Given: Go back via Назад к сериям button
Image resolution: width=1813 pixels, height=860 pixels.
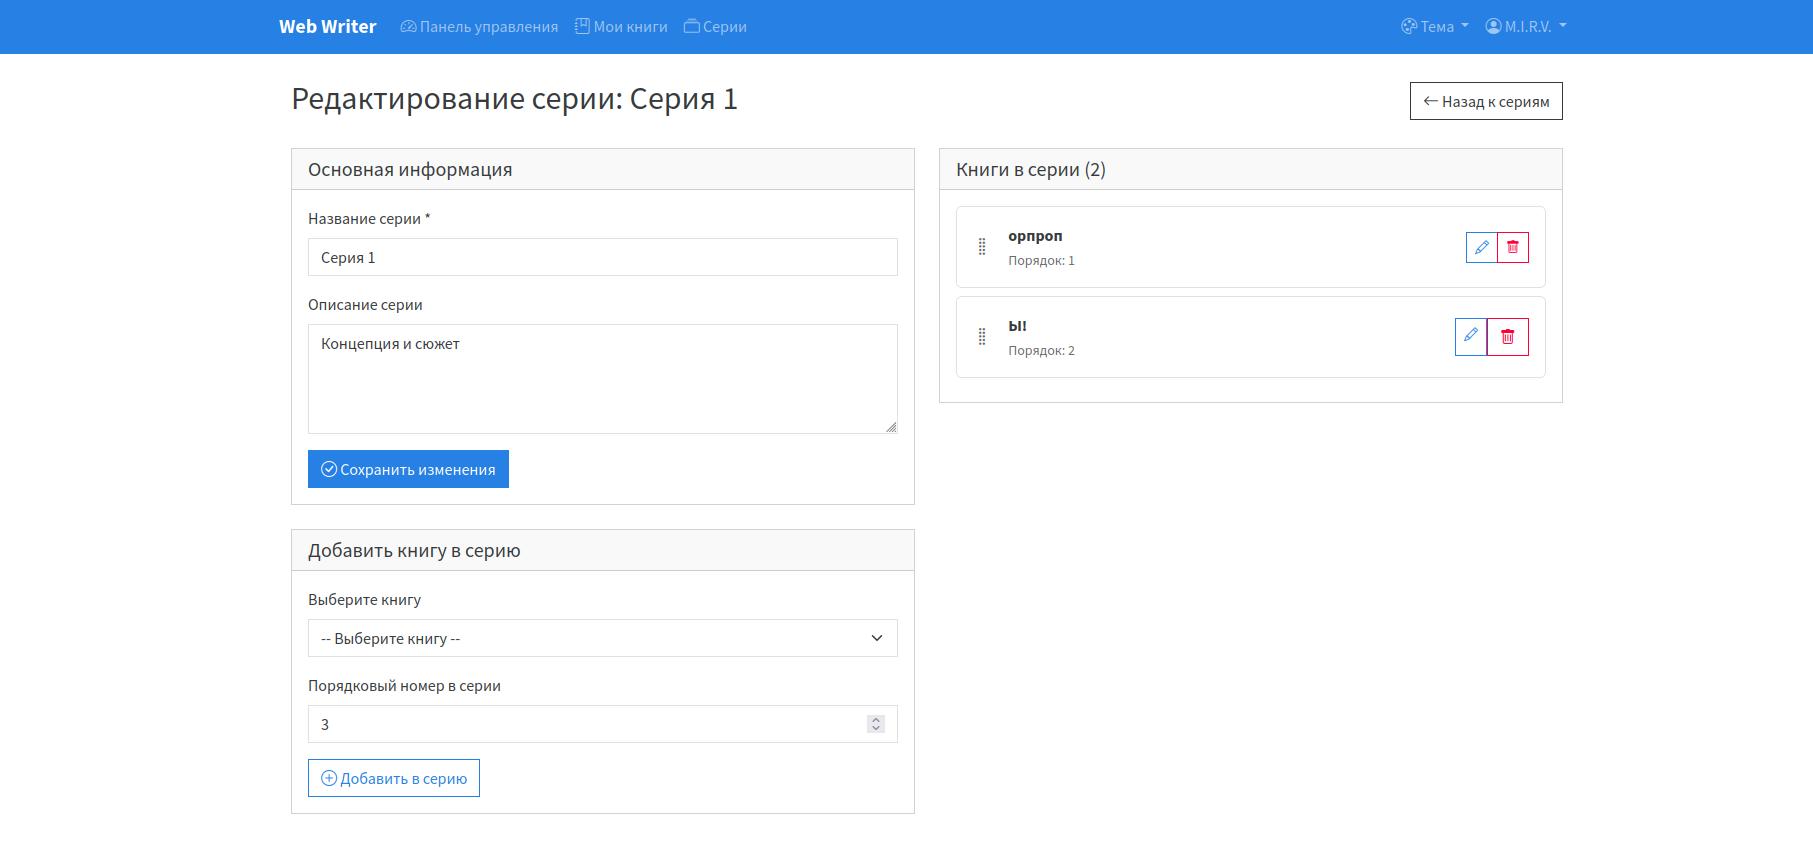Looking at the screenshot, I should 1486,101.
